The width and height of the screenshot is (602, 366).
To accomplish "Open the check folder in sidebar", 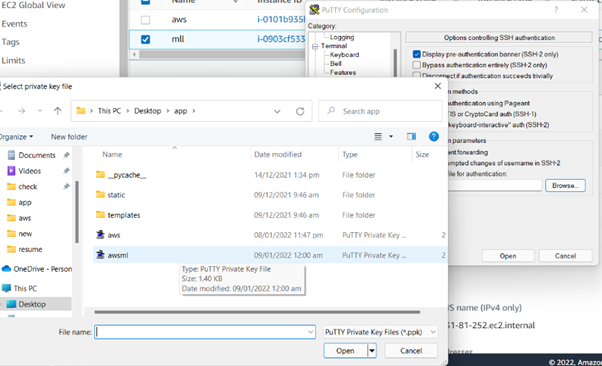I will click(x=28, y=187).
